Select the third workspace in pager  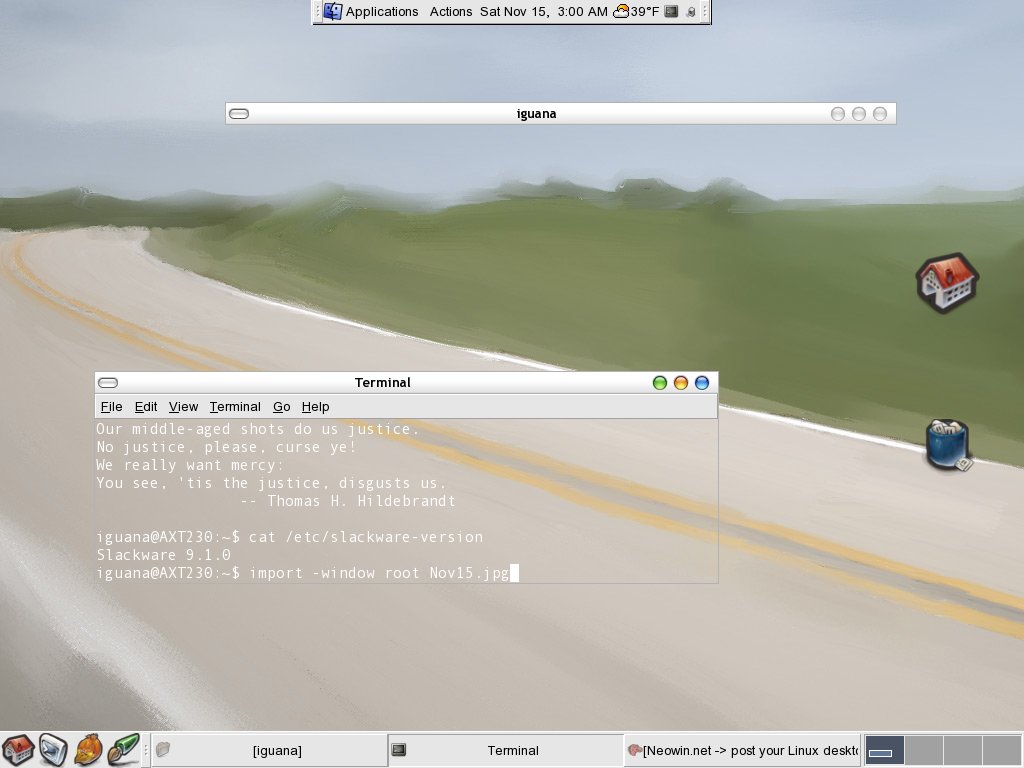pos(963,750)
